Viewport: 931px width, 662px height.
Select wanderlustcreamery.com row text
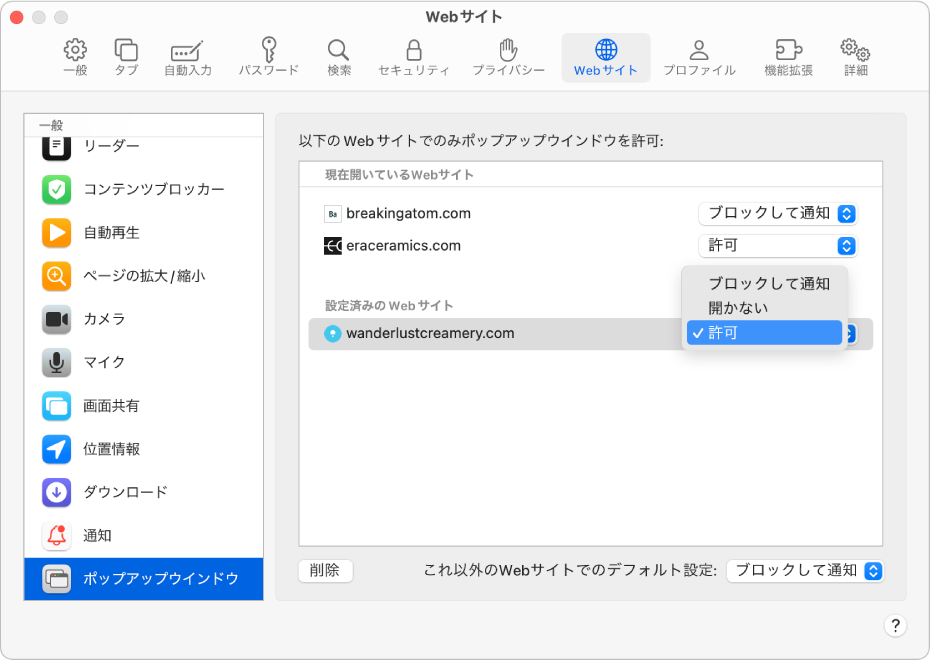tap(430, 334)
